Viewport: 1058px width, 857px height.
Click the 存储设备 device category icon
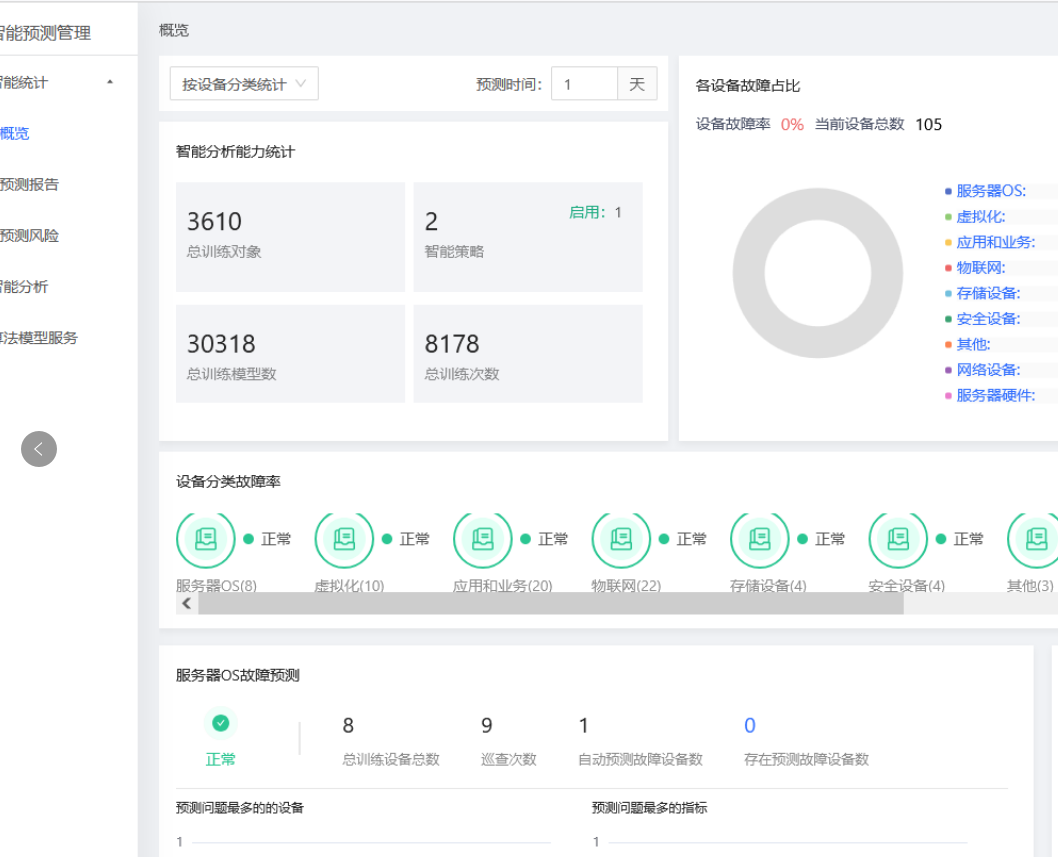760,538
